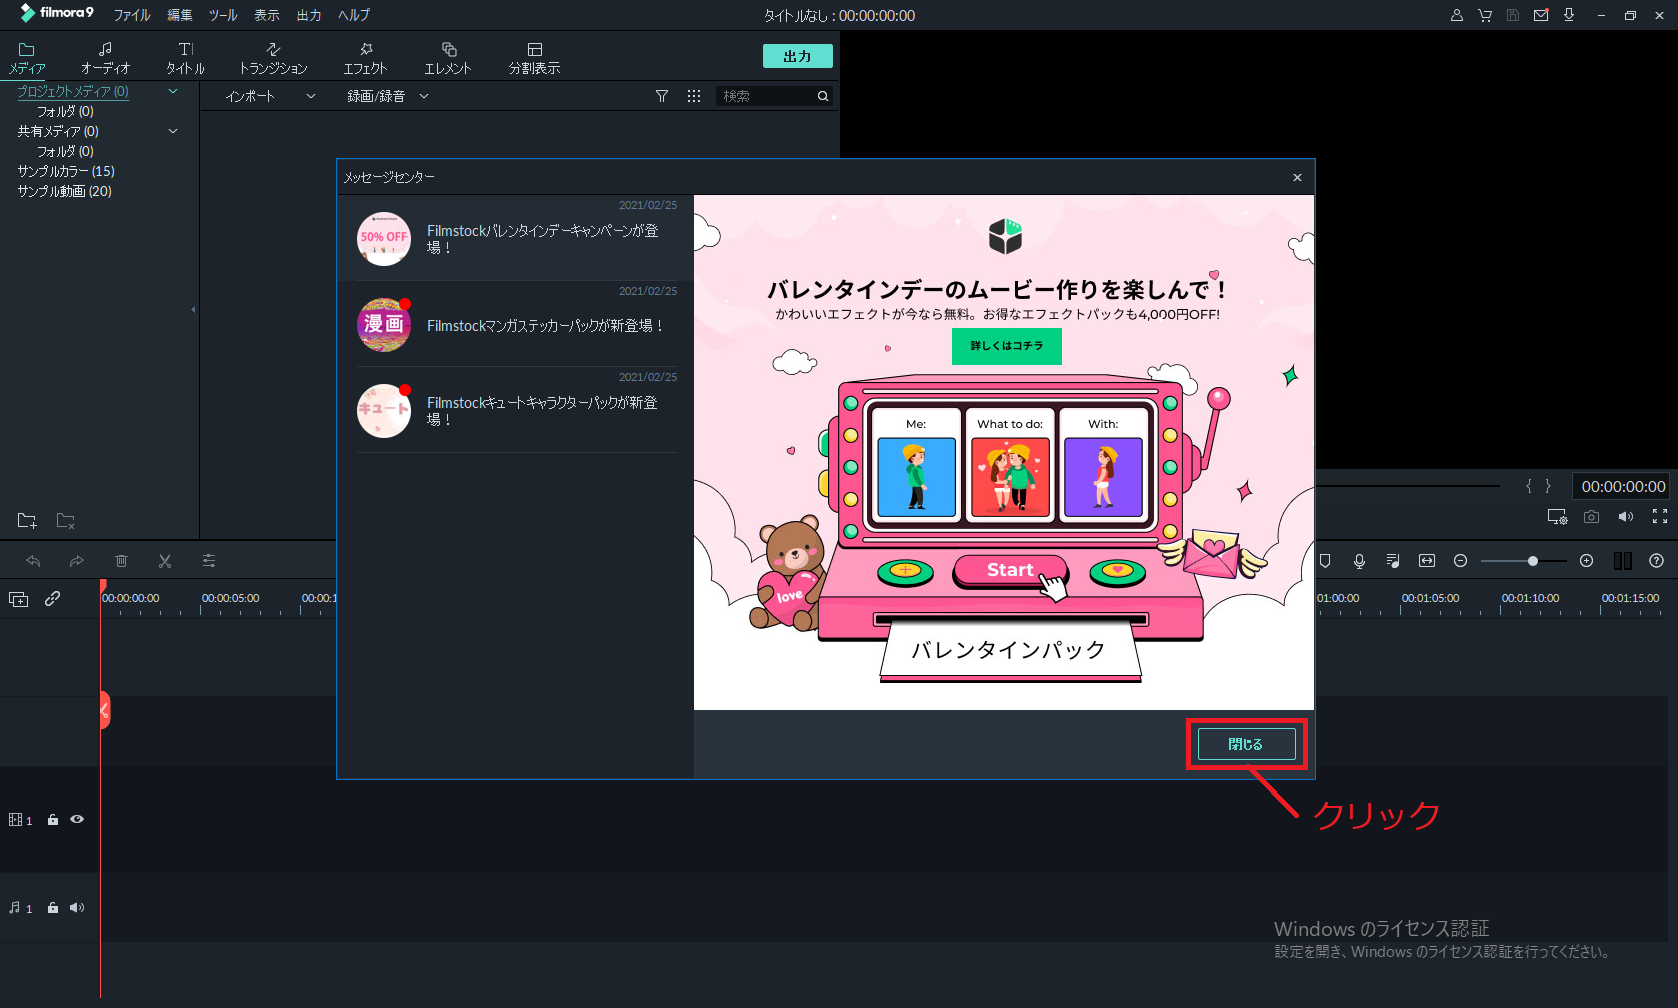Open the ファイル menu

[132, 15]
